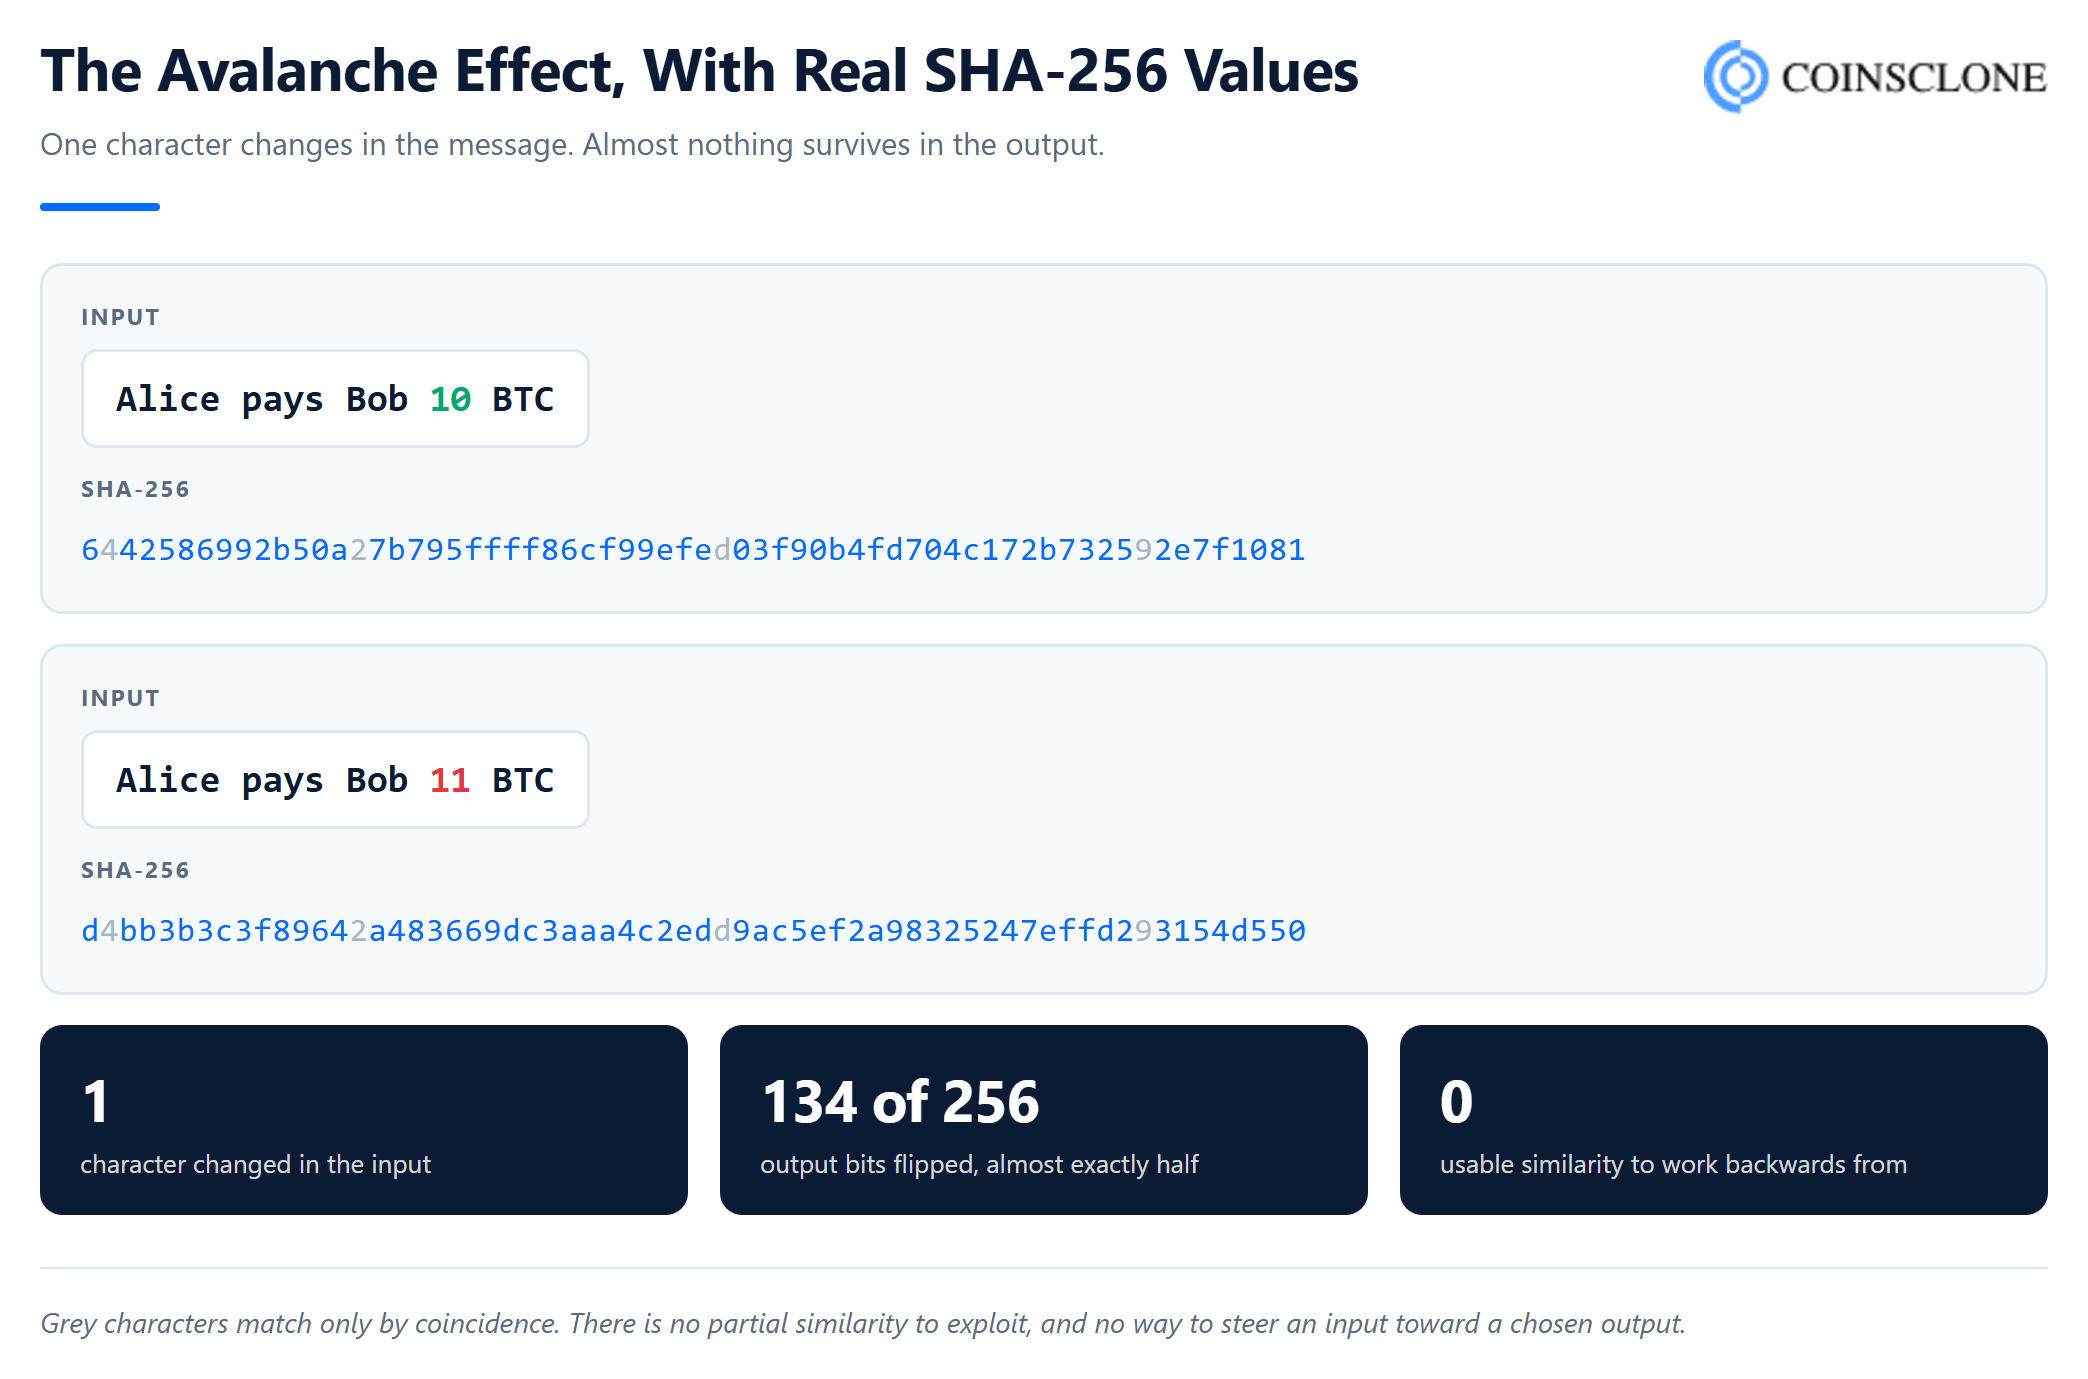This screenshot has height=1379, width=2088.
Task: Click the 'One character changes' subtitle text
Action: click(x=572, y=145)
